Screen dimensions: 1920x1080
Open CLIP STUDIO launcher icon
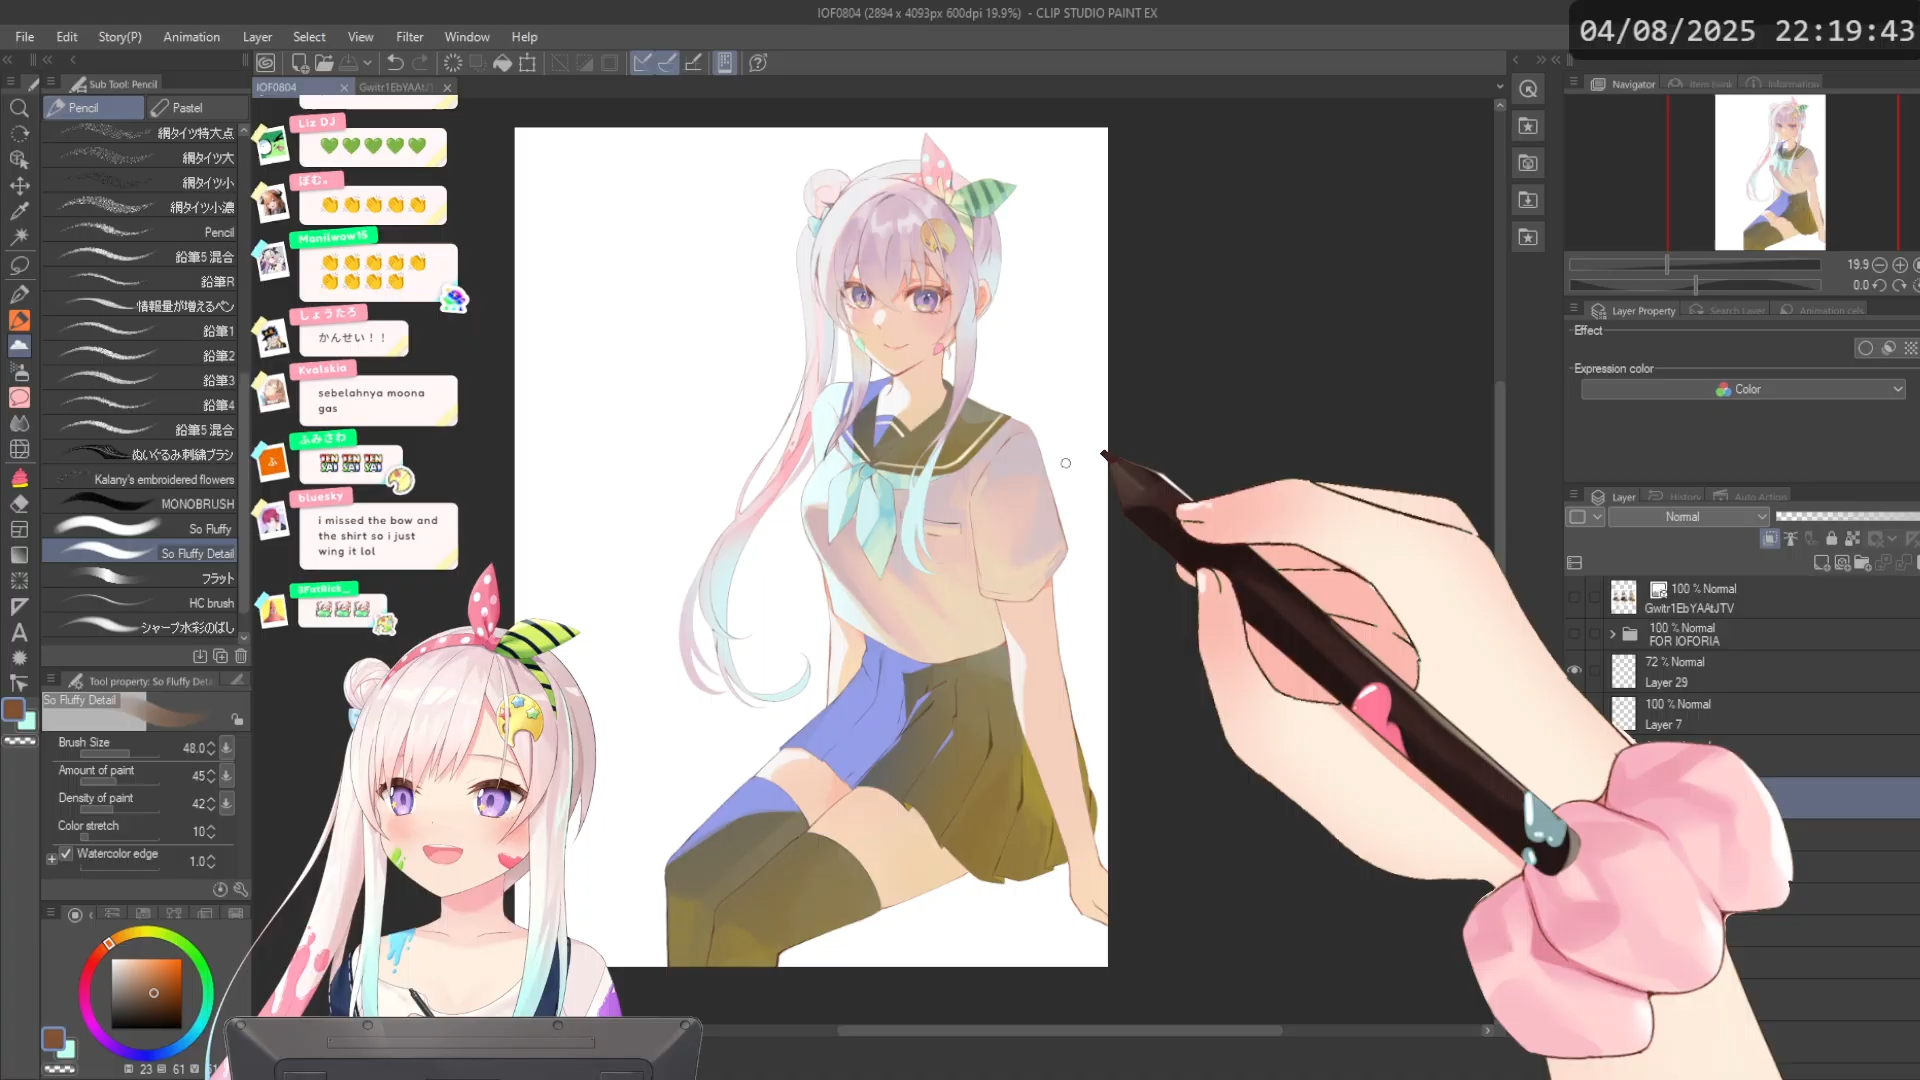(x=266, y=63)
